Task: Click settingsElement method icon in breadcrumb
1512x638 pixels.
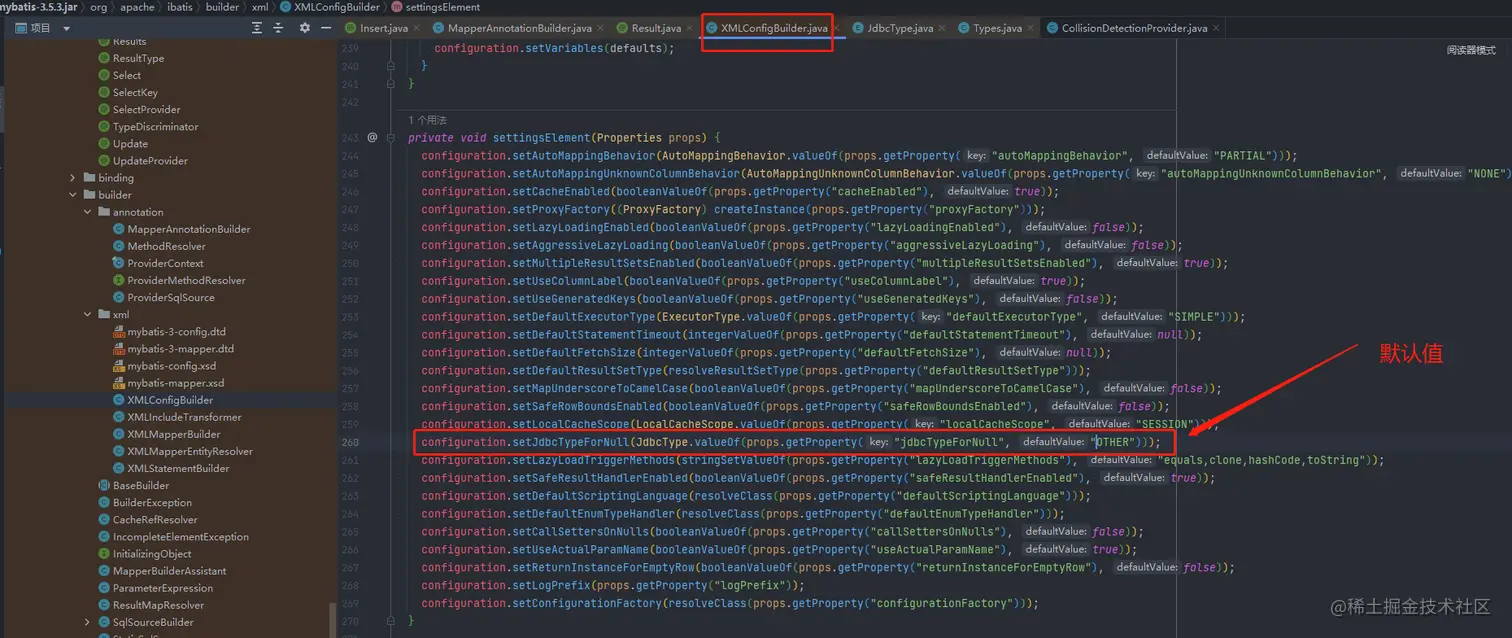Action: point(397,7)
